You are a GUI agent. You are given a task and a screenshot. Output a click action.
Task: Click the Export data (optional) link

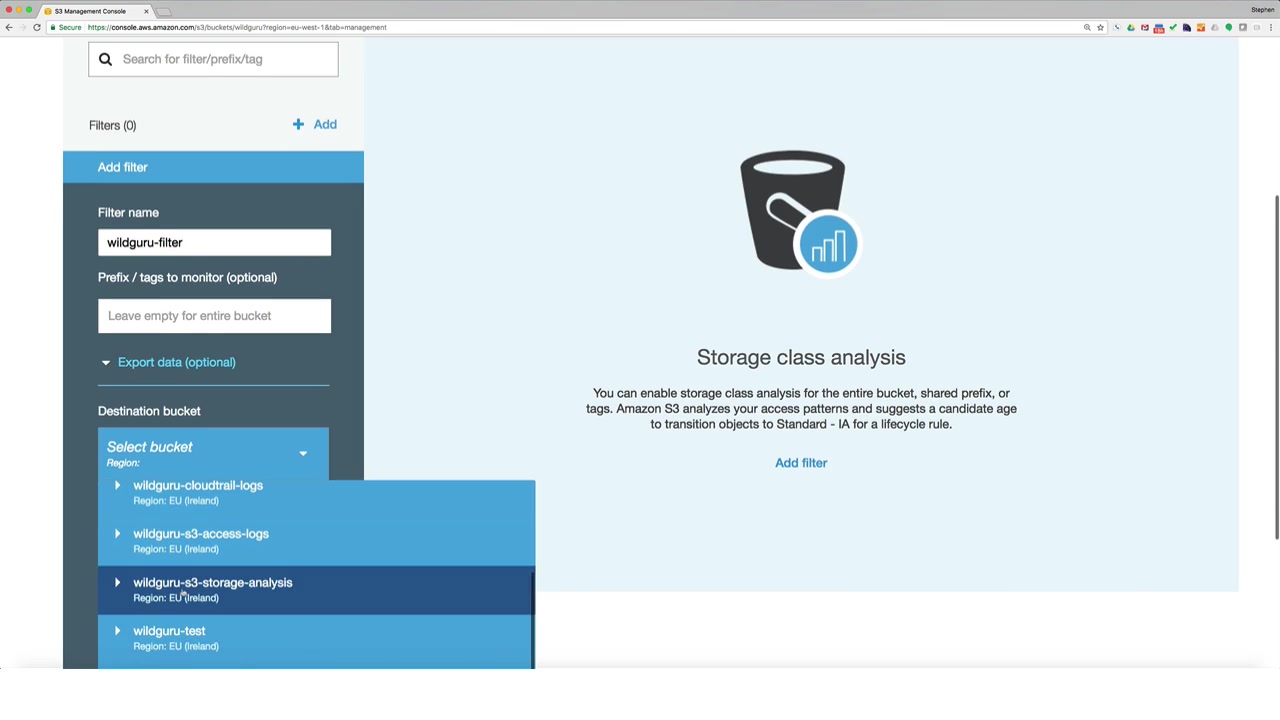point(177,362)
